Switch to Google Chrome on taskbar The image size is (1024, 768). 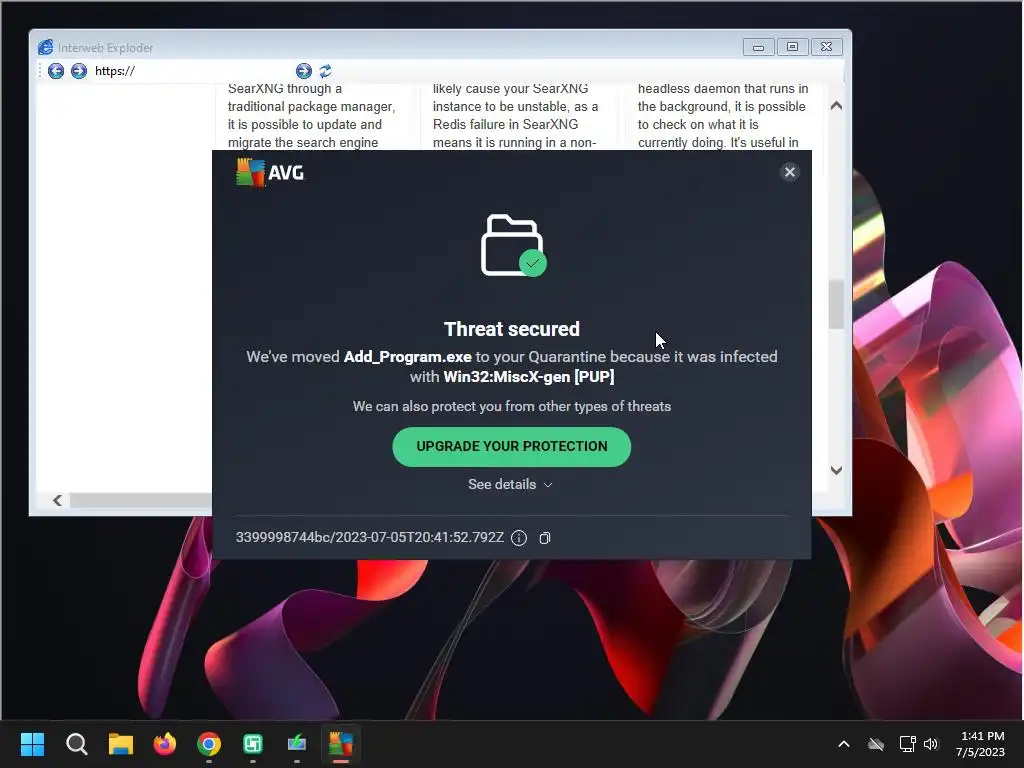pyautogui.click(x=209, y=744)
